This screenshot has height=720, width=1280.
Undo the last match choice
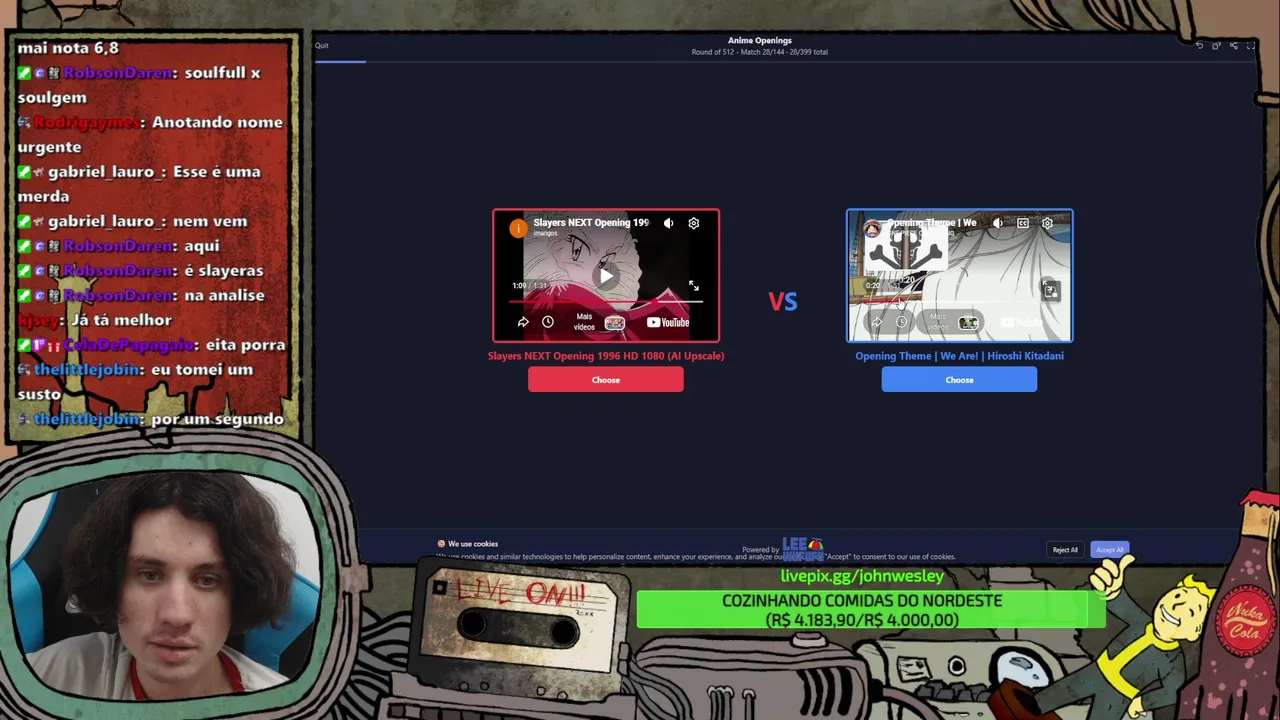tap(1199, 45)
